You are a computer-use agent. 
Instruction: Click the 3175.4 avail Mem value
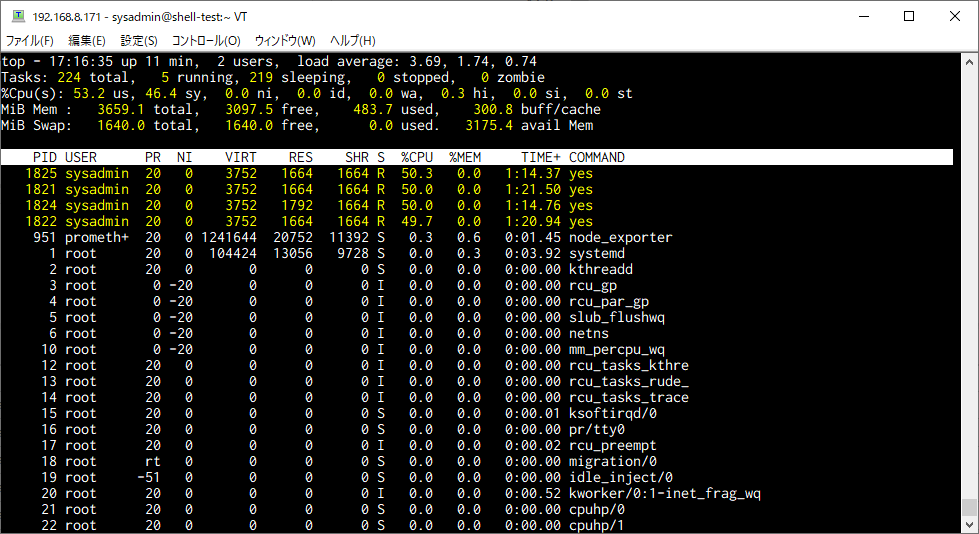click(489, 126)
